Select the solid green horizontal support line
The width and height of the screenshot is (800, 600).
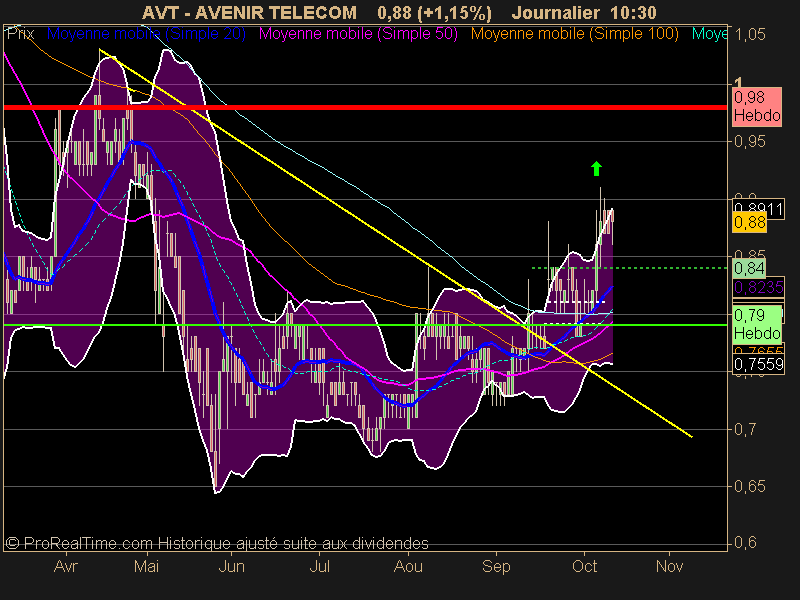pos(365,325)
